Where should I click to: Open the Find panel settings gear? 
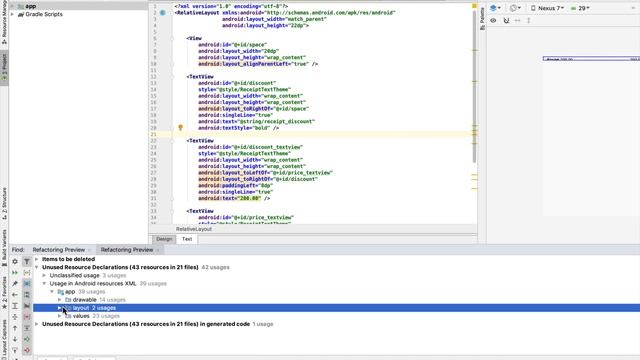pyautogui.click(x=15, y=261)
